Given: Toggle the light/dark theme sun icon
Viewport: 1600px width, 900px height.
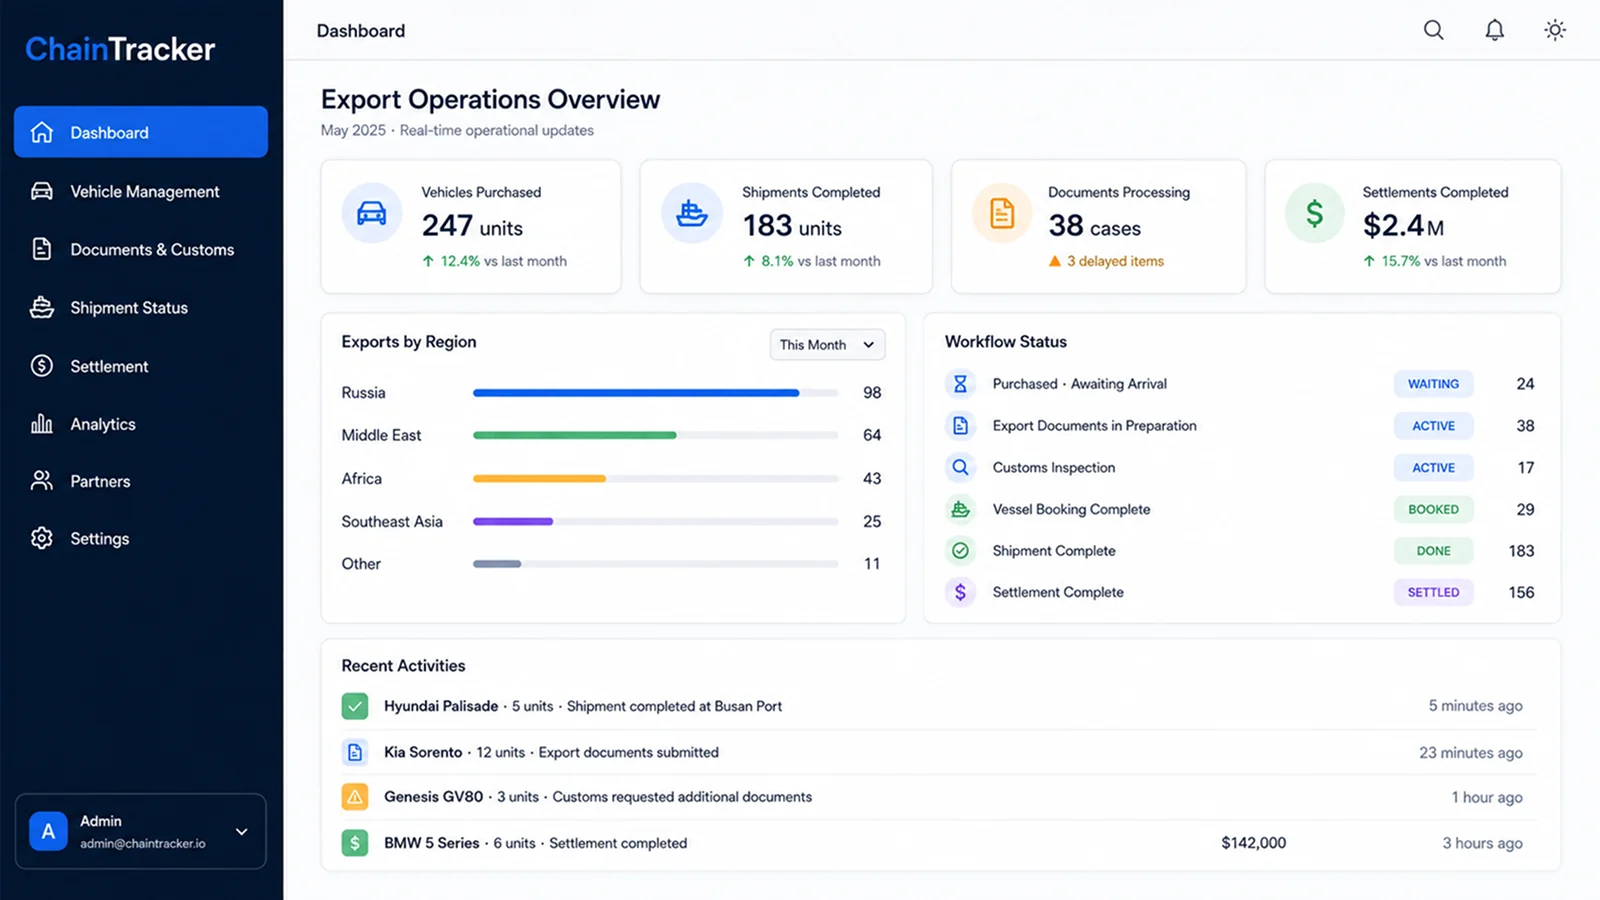Looking at the screenshot, I should (x=1555, y=30).
